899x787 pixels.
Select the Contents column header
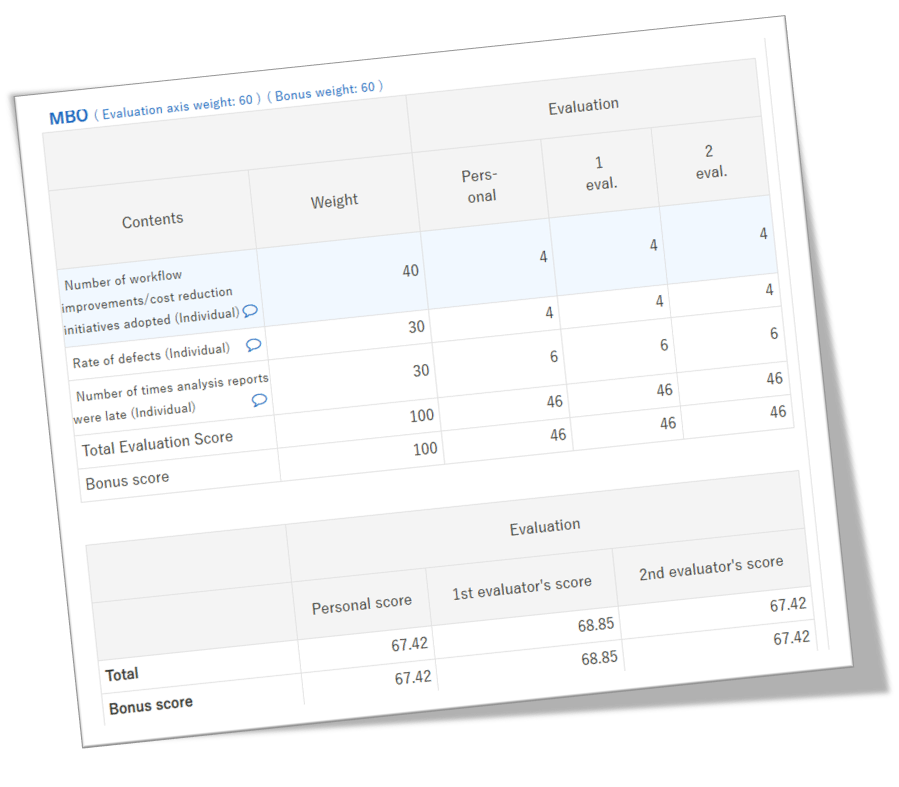(x=153, y=220)
